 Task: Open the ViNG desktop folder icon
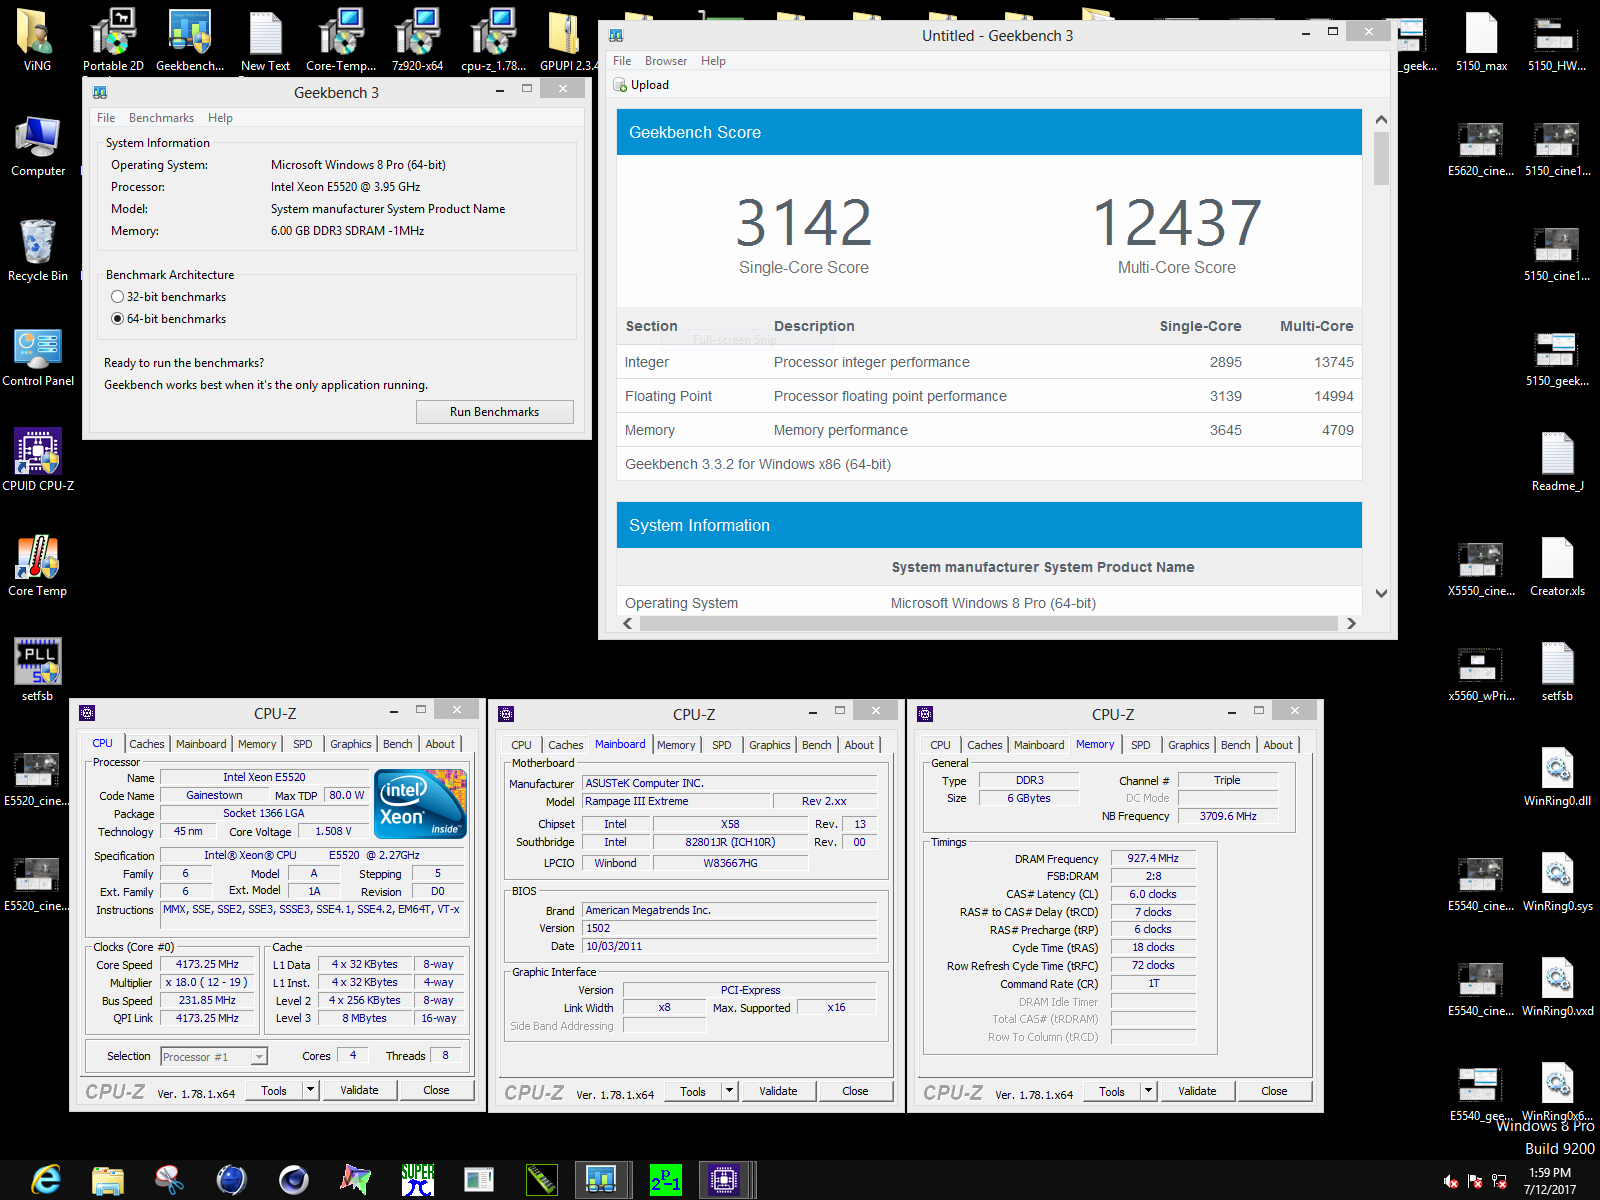point(37,40)
